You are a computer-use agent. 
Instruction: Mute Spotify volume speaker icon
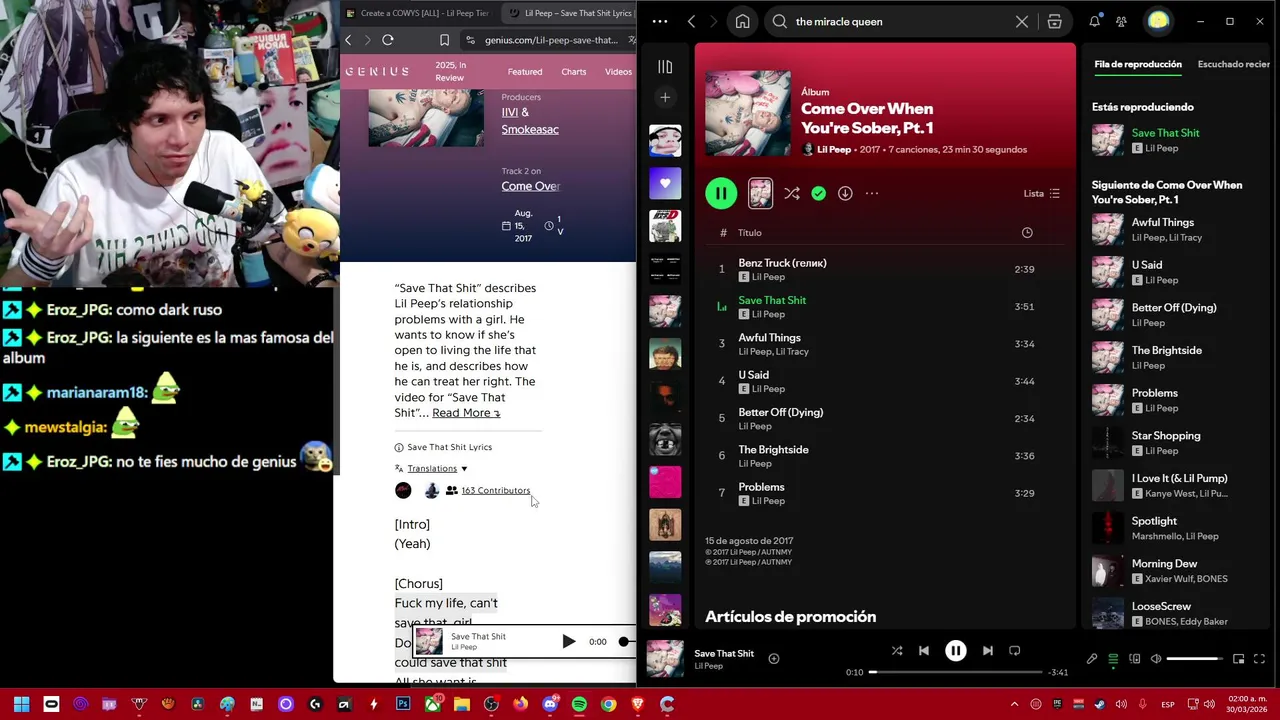(1156, 659)
